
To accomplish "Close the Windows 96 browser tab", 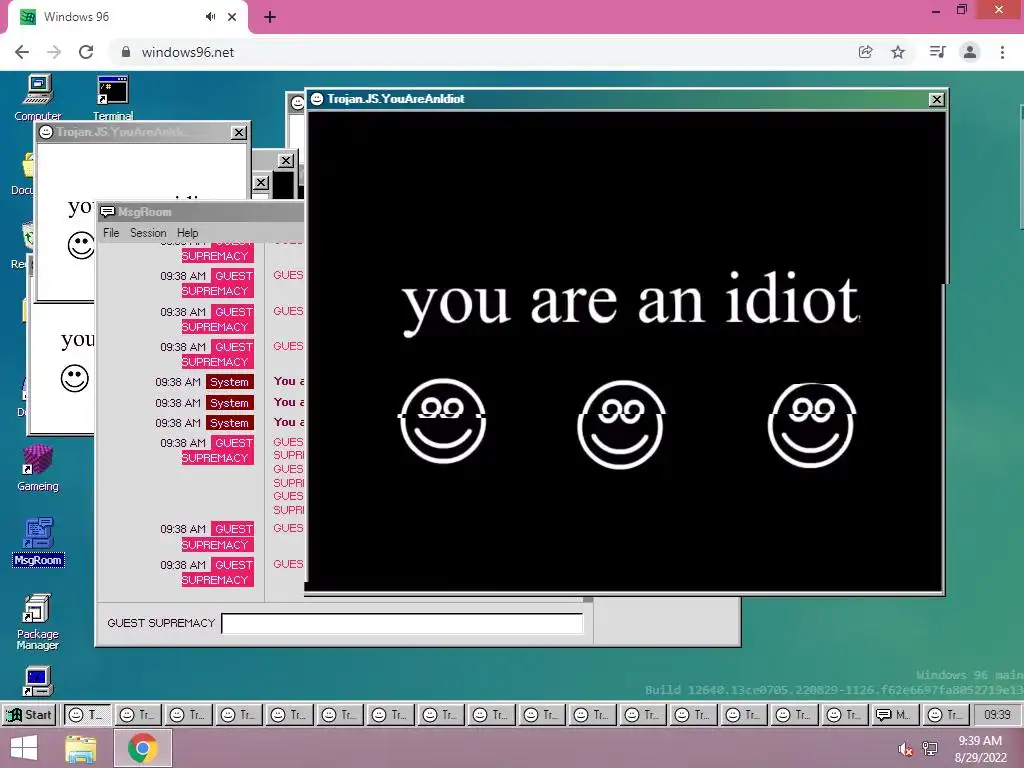I will tap(232, 17).
